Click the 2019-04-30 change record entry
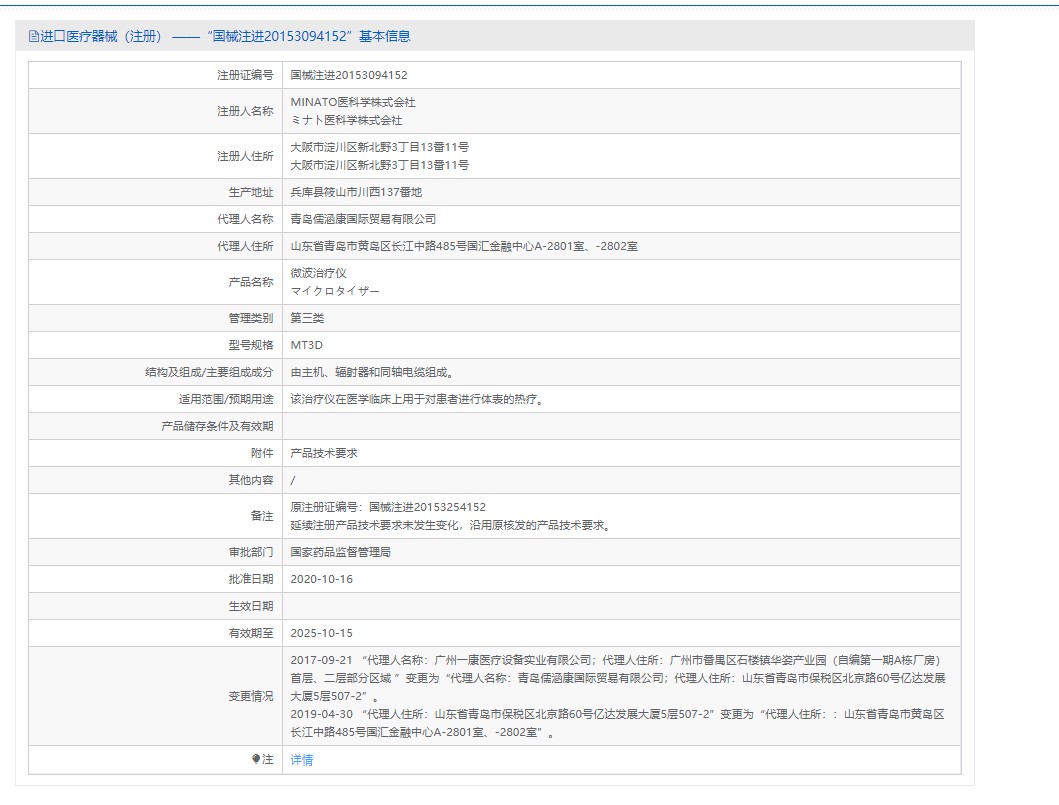The width and height of the screenshot is (1059, 805). 618,723
